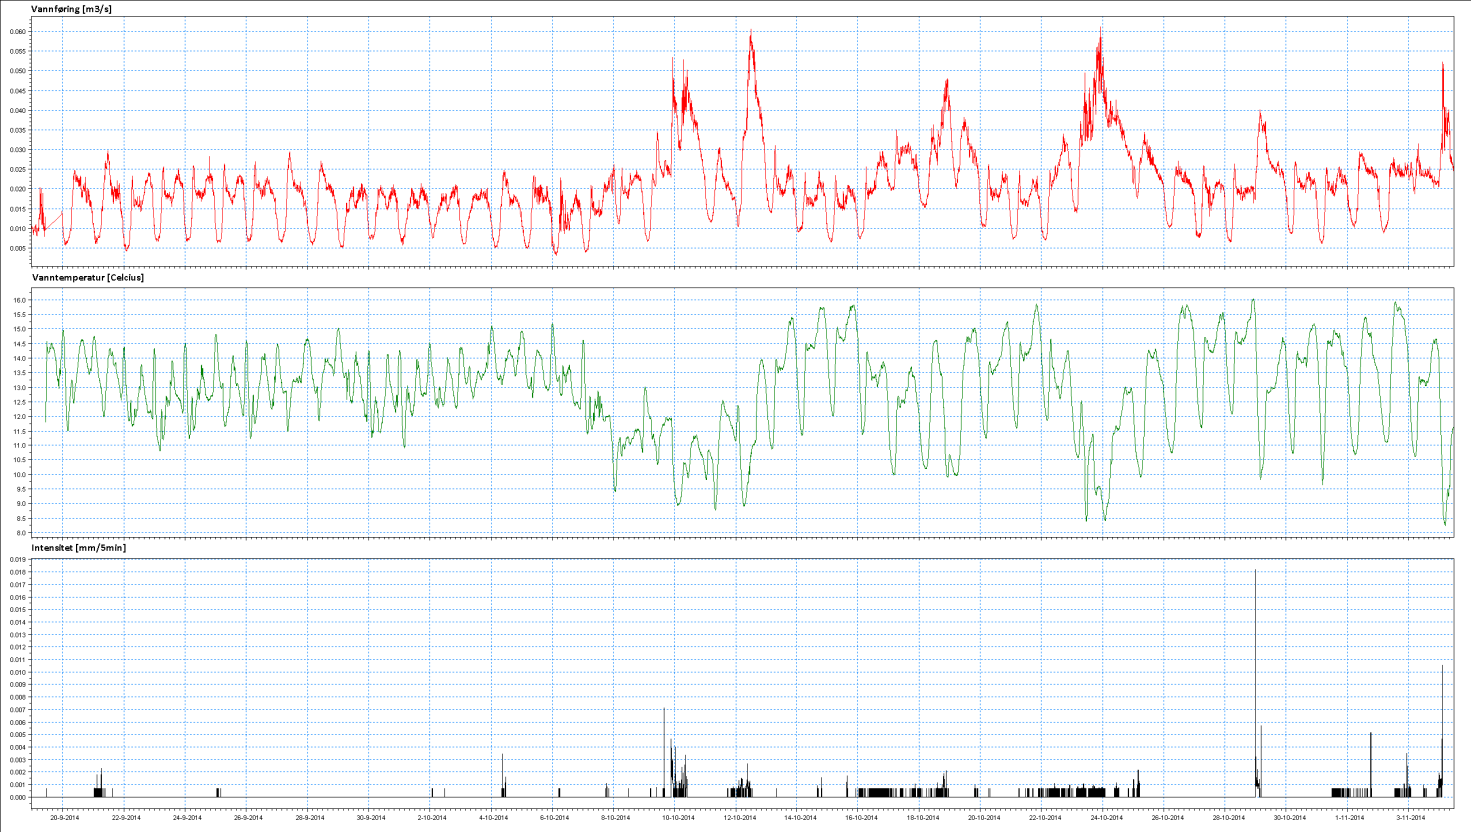Select the 16-10-2014 date label
This screenshot has height=832, width=1471.
860,817
